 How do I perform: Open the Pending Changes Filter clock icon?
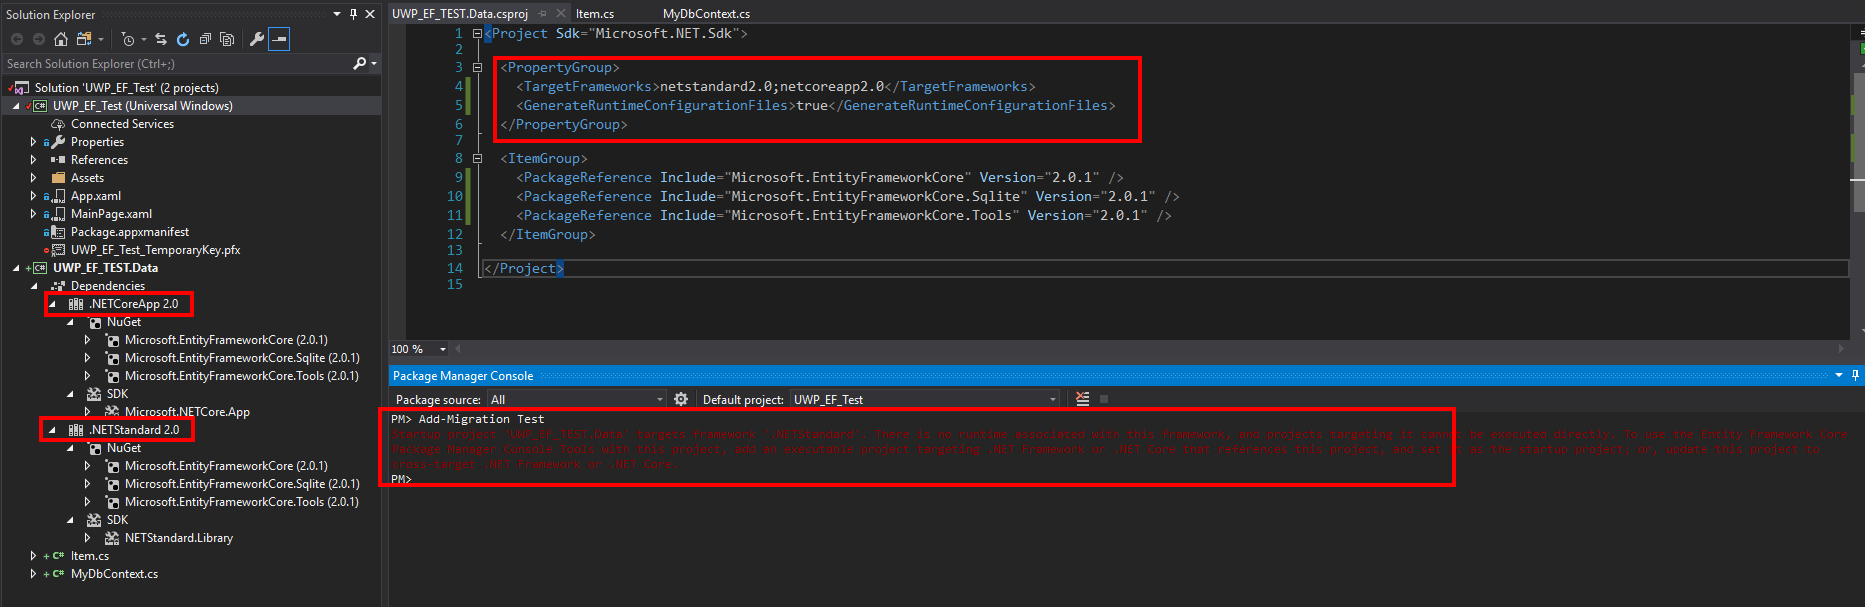click(128, 39)
